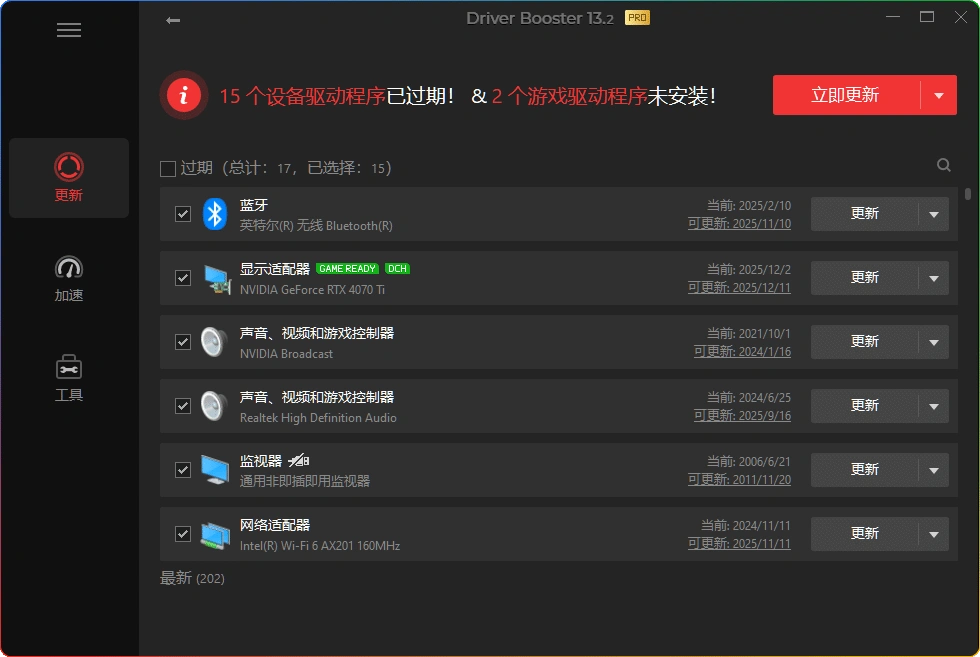Open the Bluetooth row's 更新 dropdown arrow
This screenshot has height=657, width=980.
click(935, 213)
